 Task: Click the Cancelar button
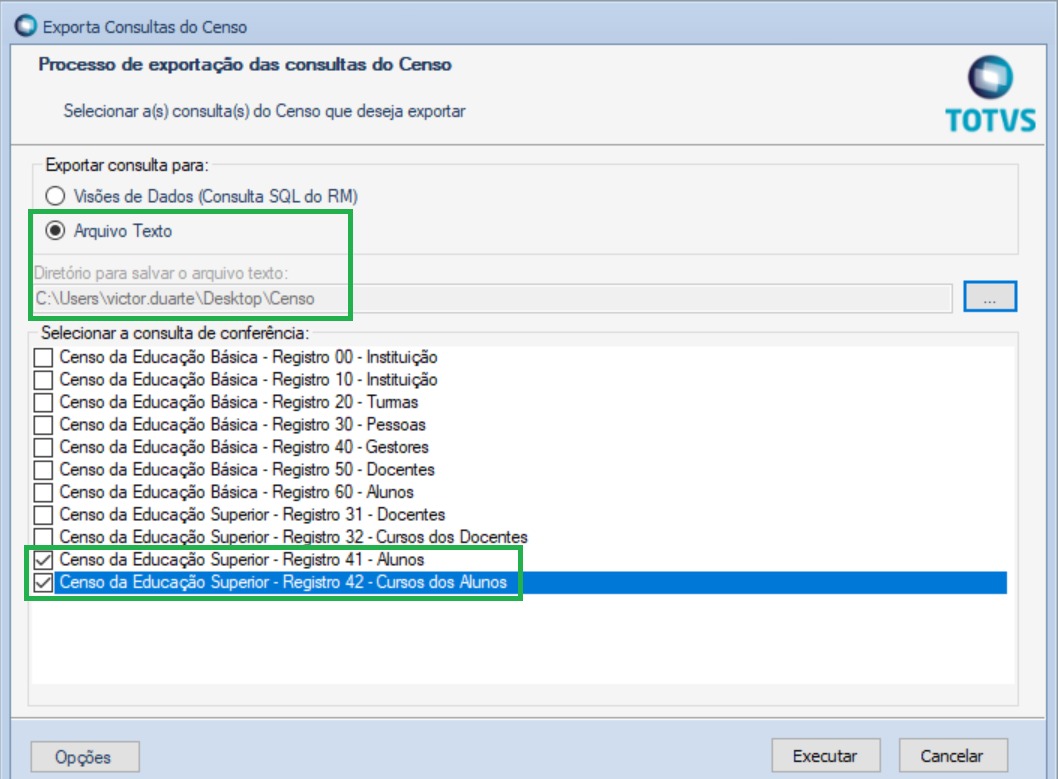(x=953, y=755)
